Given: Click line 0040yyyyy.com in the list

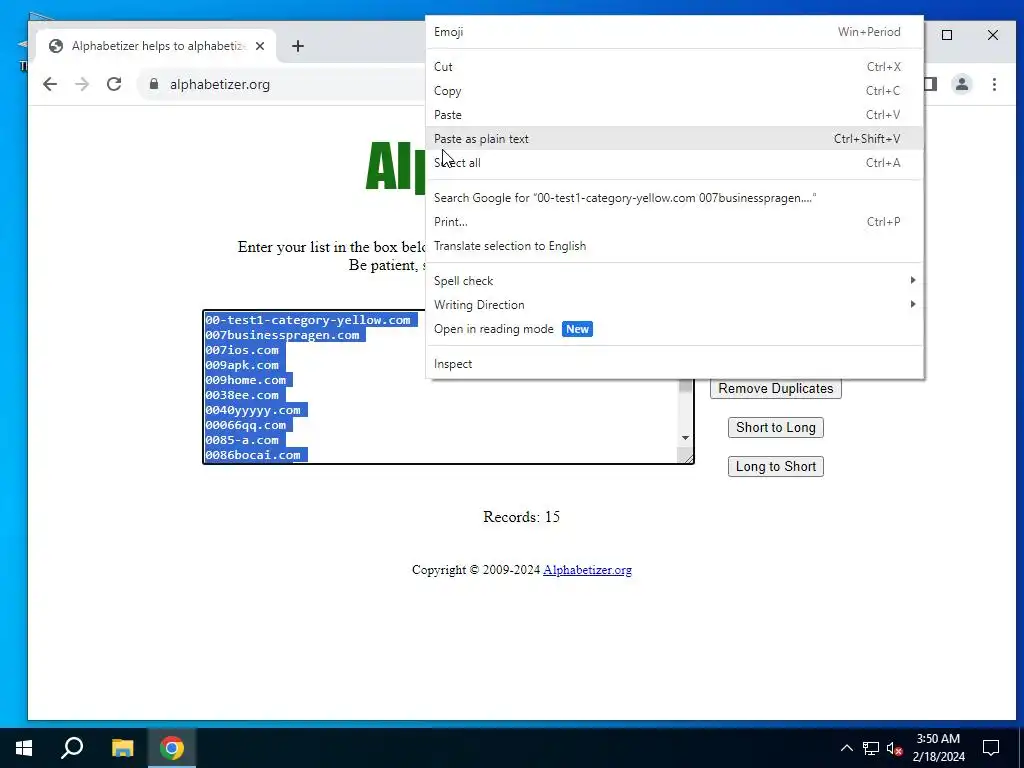Looking at the screenshot, I should tap(253, 410).
